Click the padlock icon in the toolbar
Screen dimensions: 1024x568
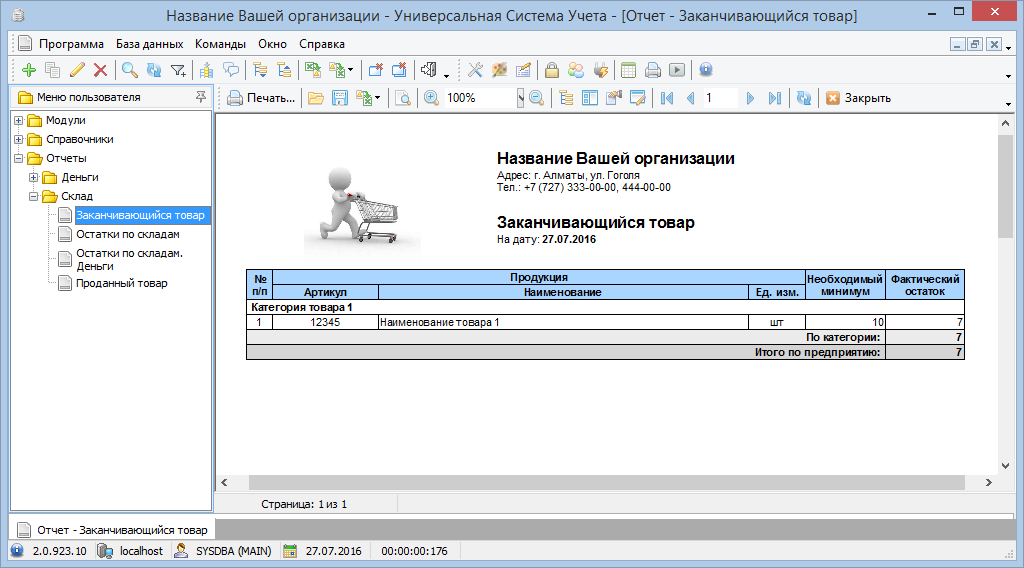(x=551, y=70)
